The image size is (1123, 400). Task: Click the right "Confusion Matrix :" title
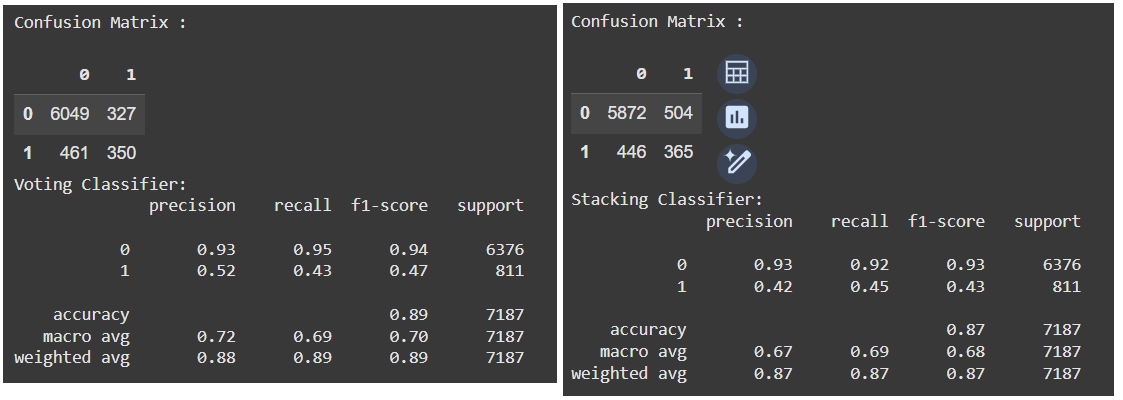point(657,21)
